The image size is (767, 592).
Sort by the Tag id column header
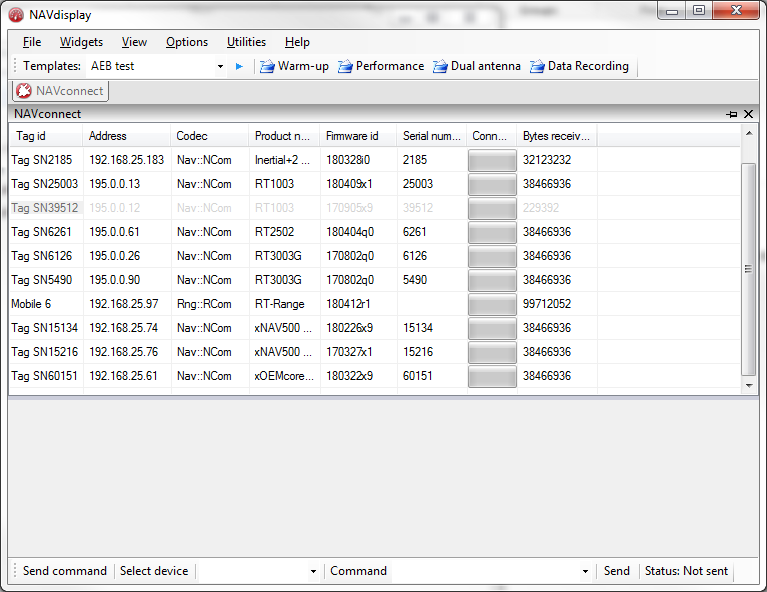[45, 136]
